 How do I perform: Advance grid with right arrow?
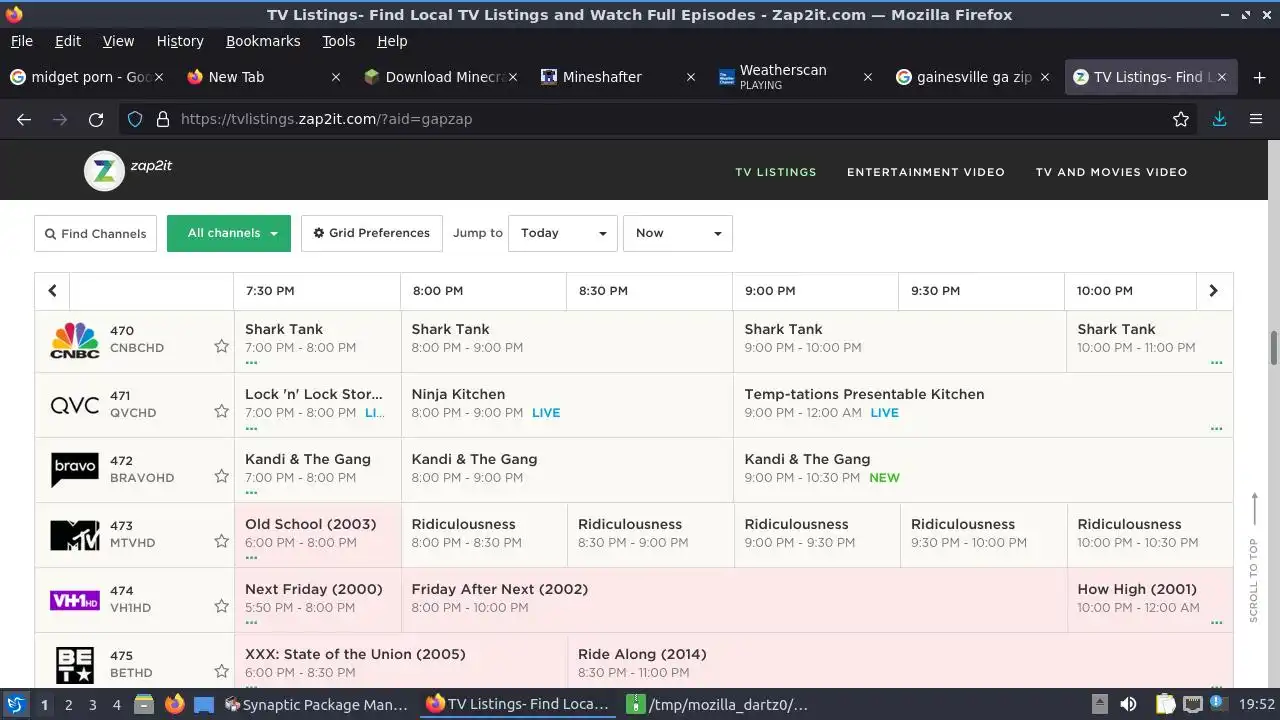tap(1213, 291)
